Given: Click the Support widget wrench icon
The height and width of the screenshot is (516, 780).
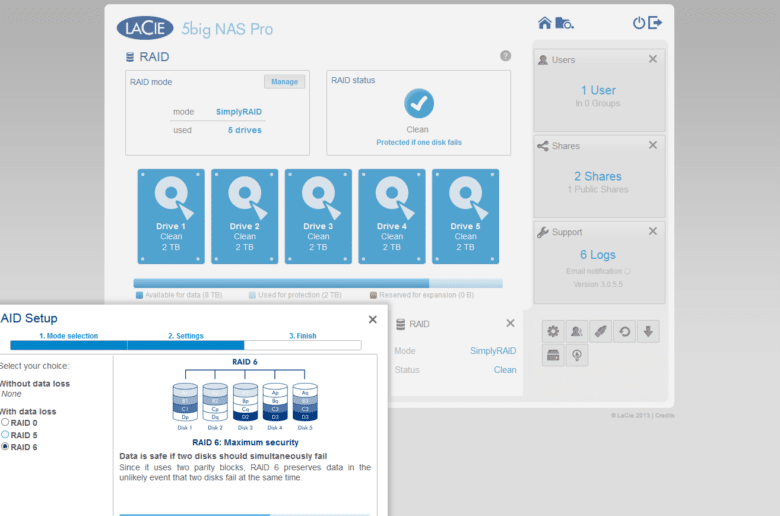Looking at the screenshot, I should pos(543,232).
